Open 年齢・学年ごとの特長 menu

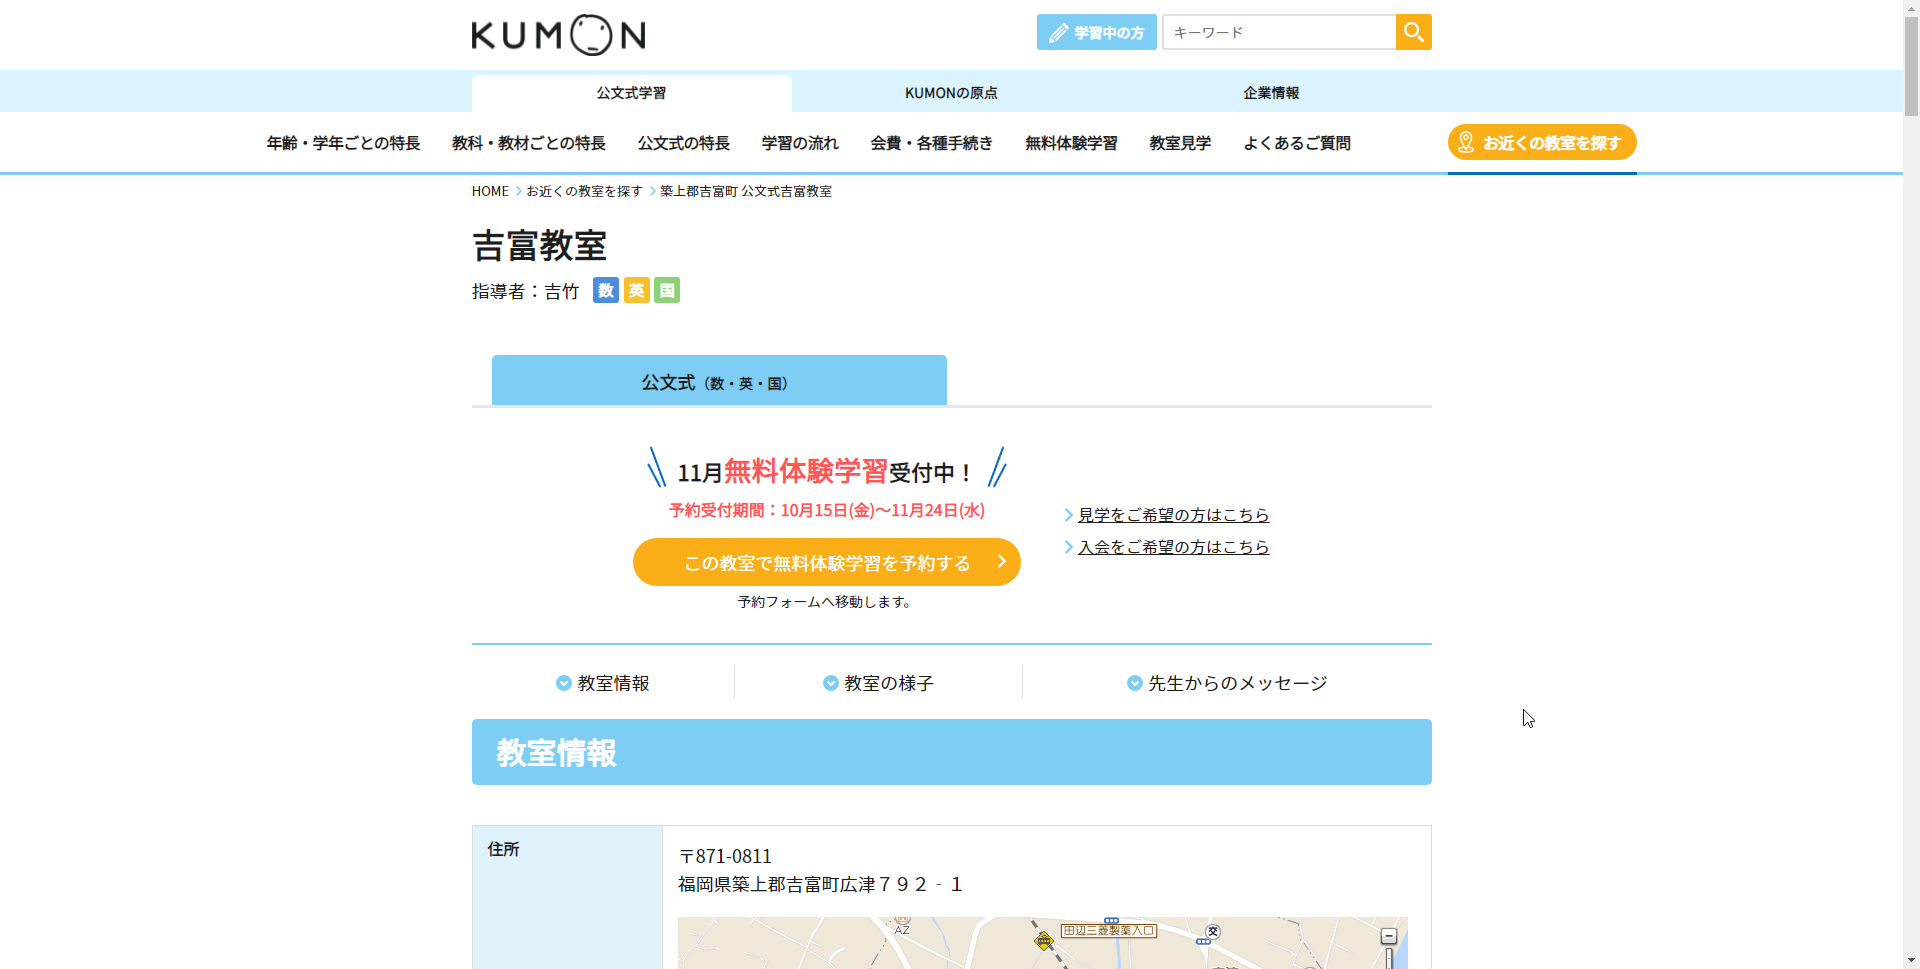coord(343,143)
